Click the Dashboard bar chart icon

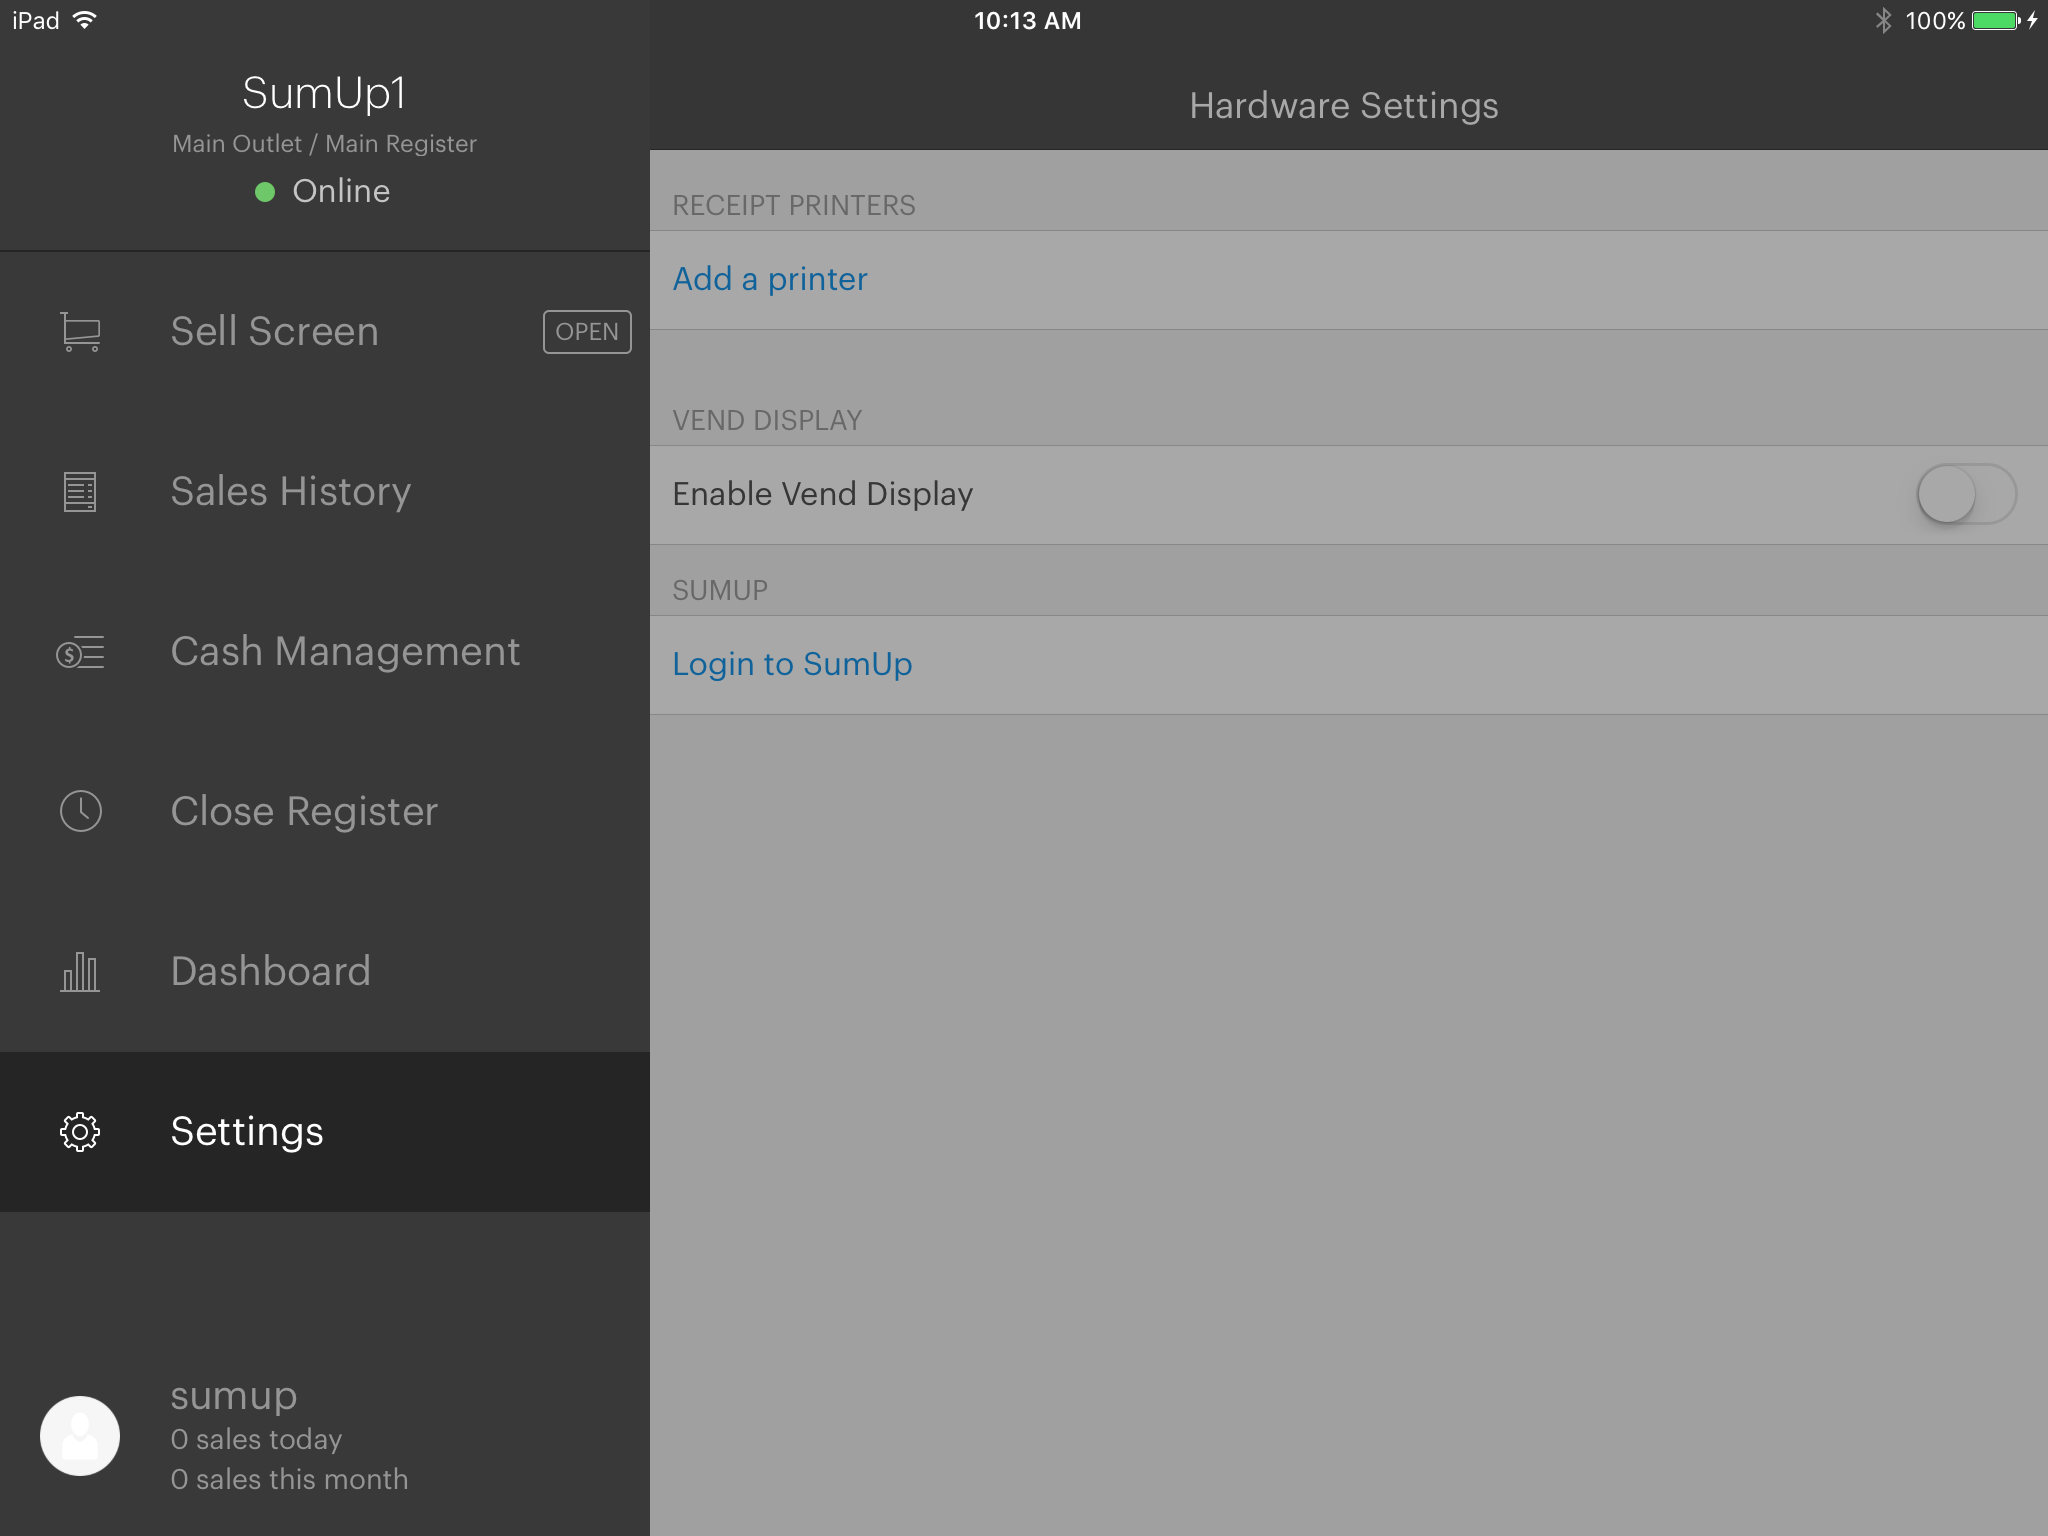(x=80, y=972)
